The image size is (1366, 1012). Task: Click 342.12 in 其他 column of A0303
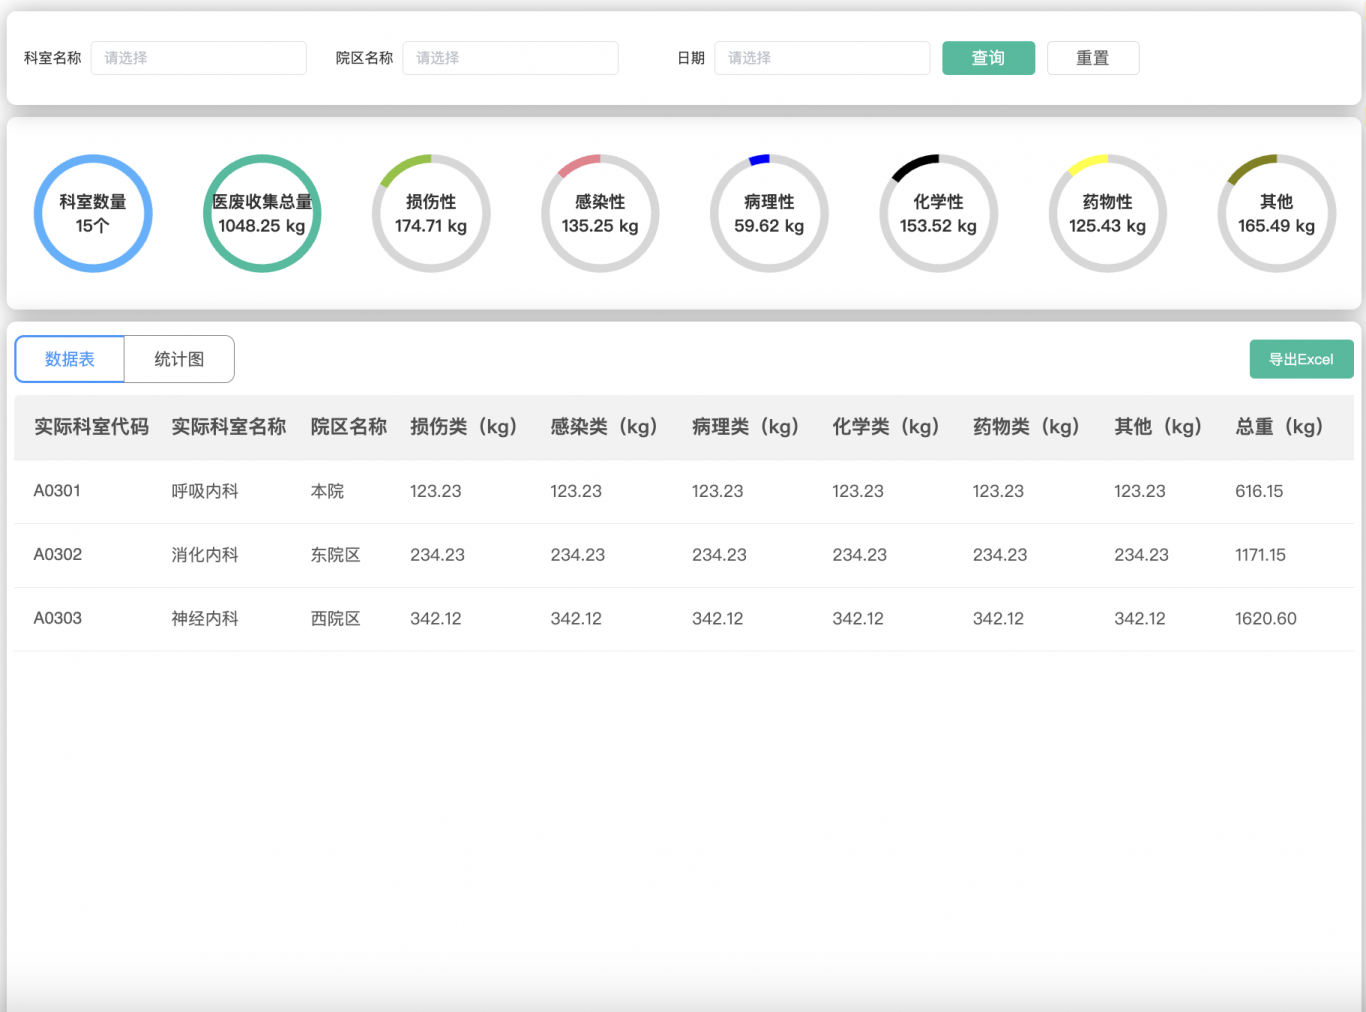click(x=1140, y=619)
